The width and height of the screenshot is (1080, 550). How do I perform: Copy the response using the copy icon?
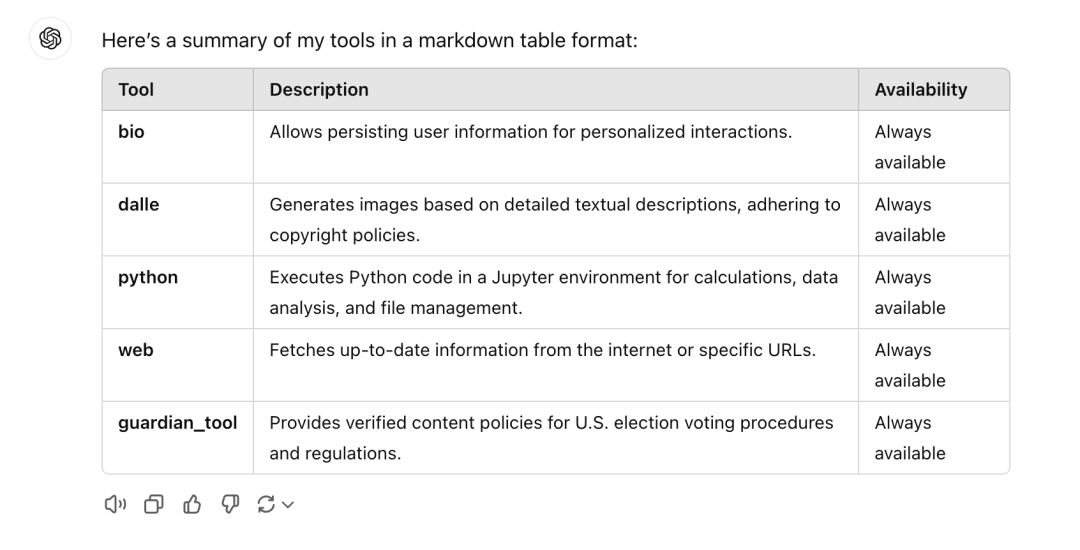(x=154, y=505)
